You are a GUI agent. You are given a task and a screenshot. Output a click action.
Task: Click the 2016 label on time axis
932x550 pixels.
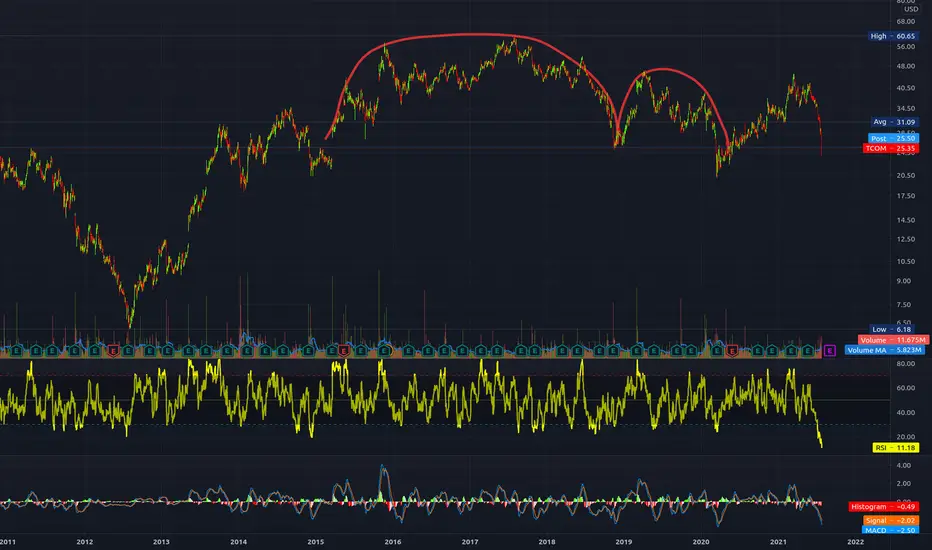pyautogui.click(x=393, y=542)
